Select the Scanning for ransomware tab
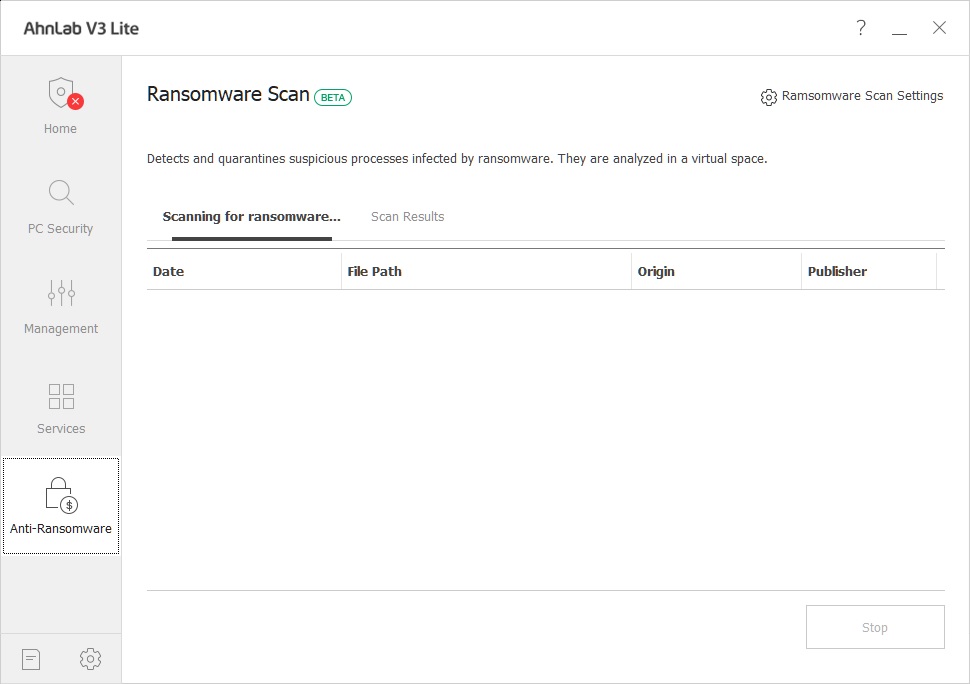970x684 pixels. pyautogui.click(x=251, y=217)
